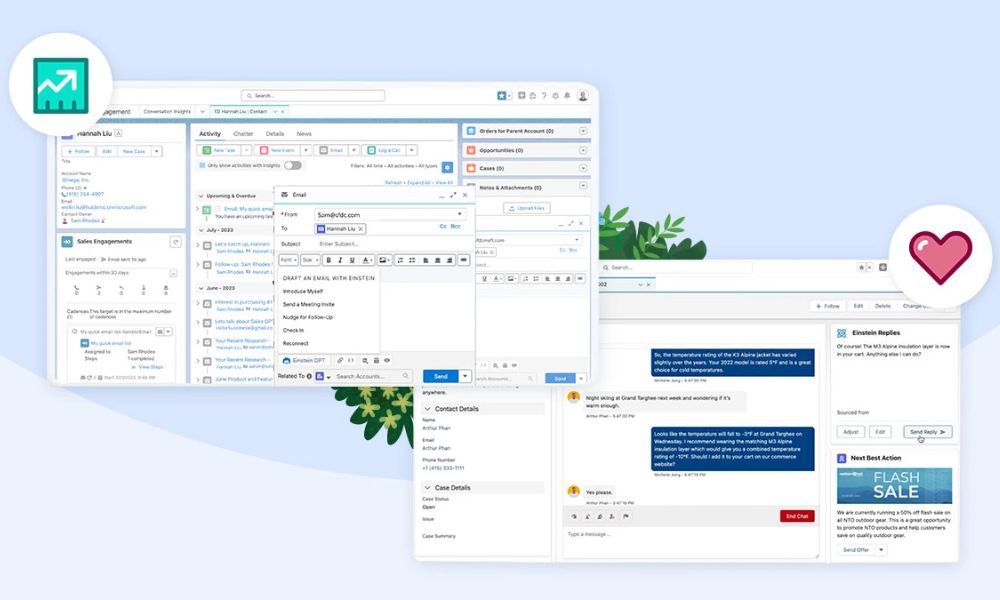Click the Type a message chat input
The image size is (1000, 600).
click(x=691, y=541)
